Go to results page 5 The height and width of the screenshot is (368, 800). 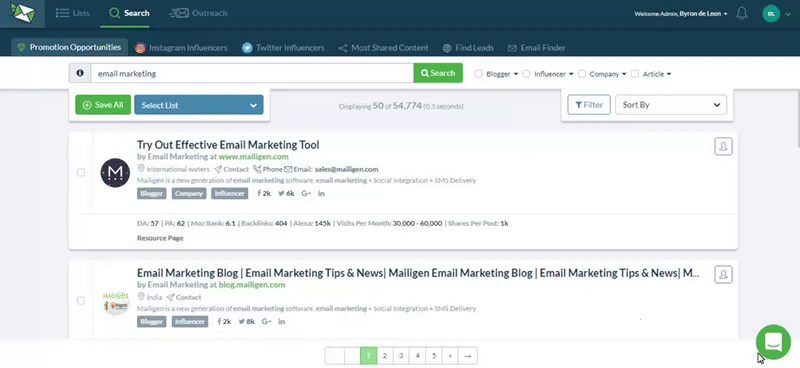click(434, 356)
